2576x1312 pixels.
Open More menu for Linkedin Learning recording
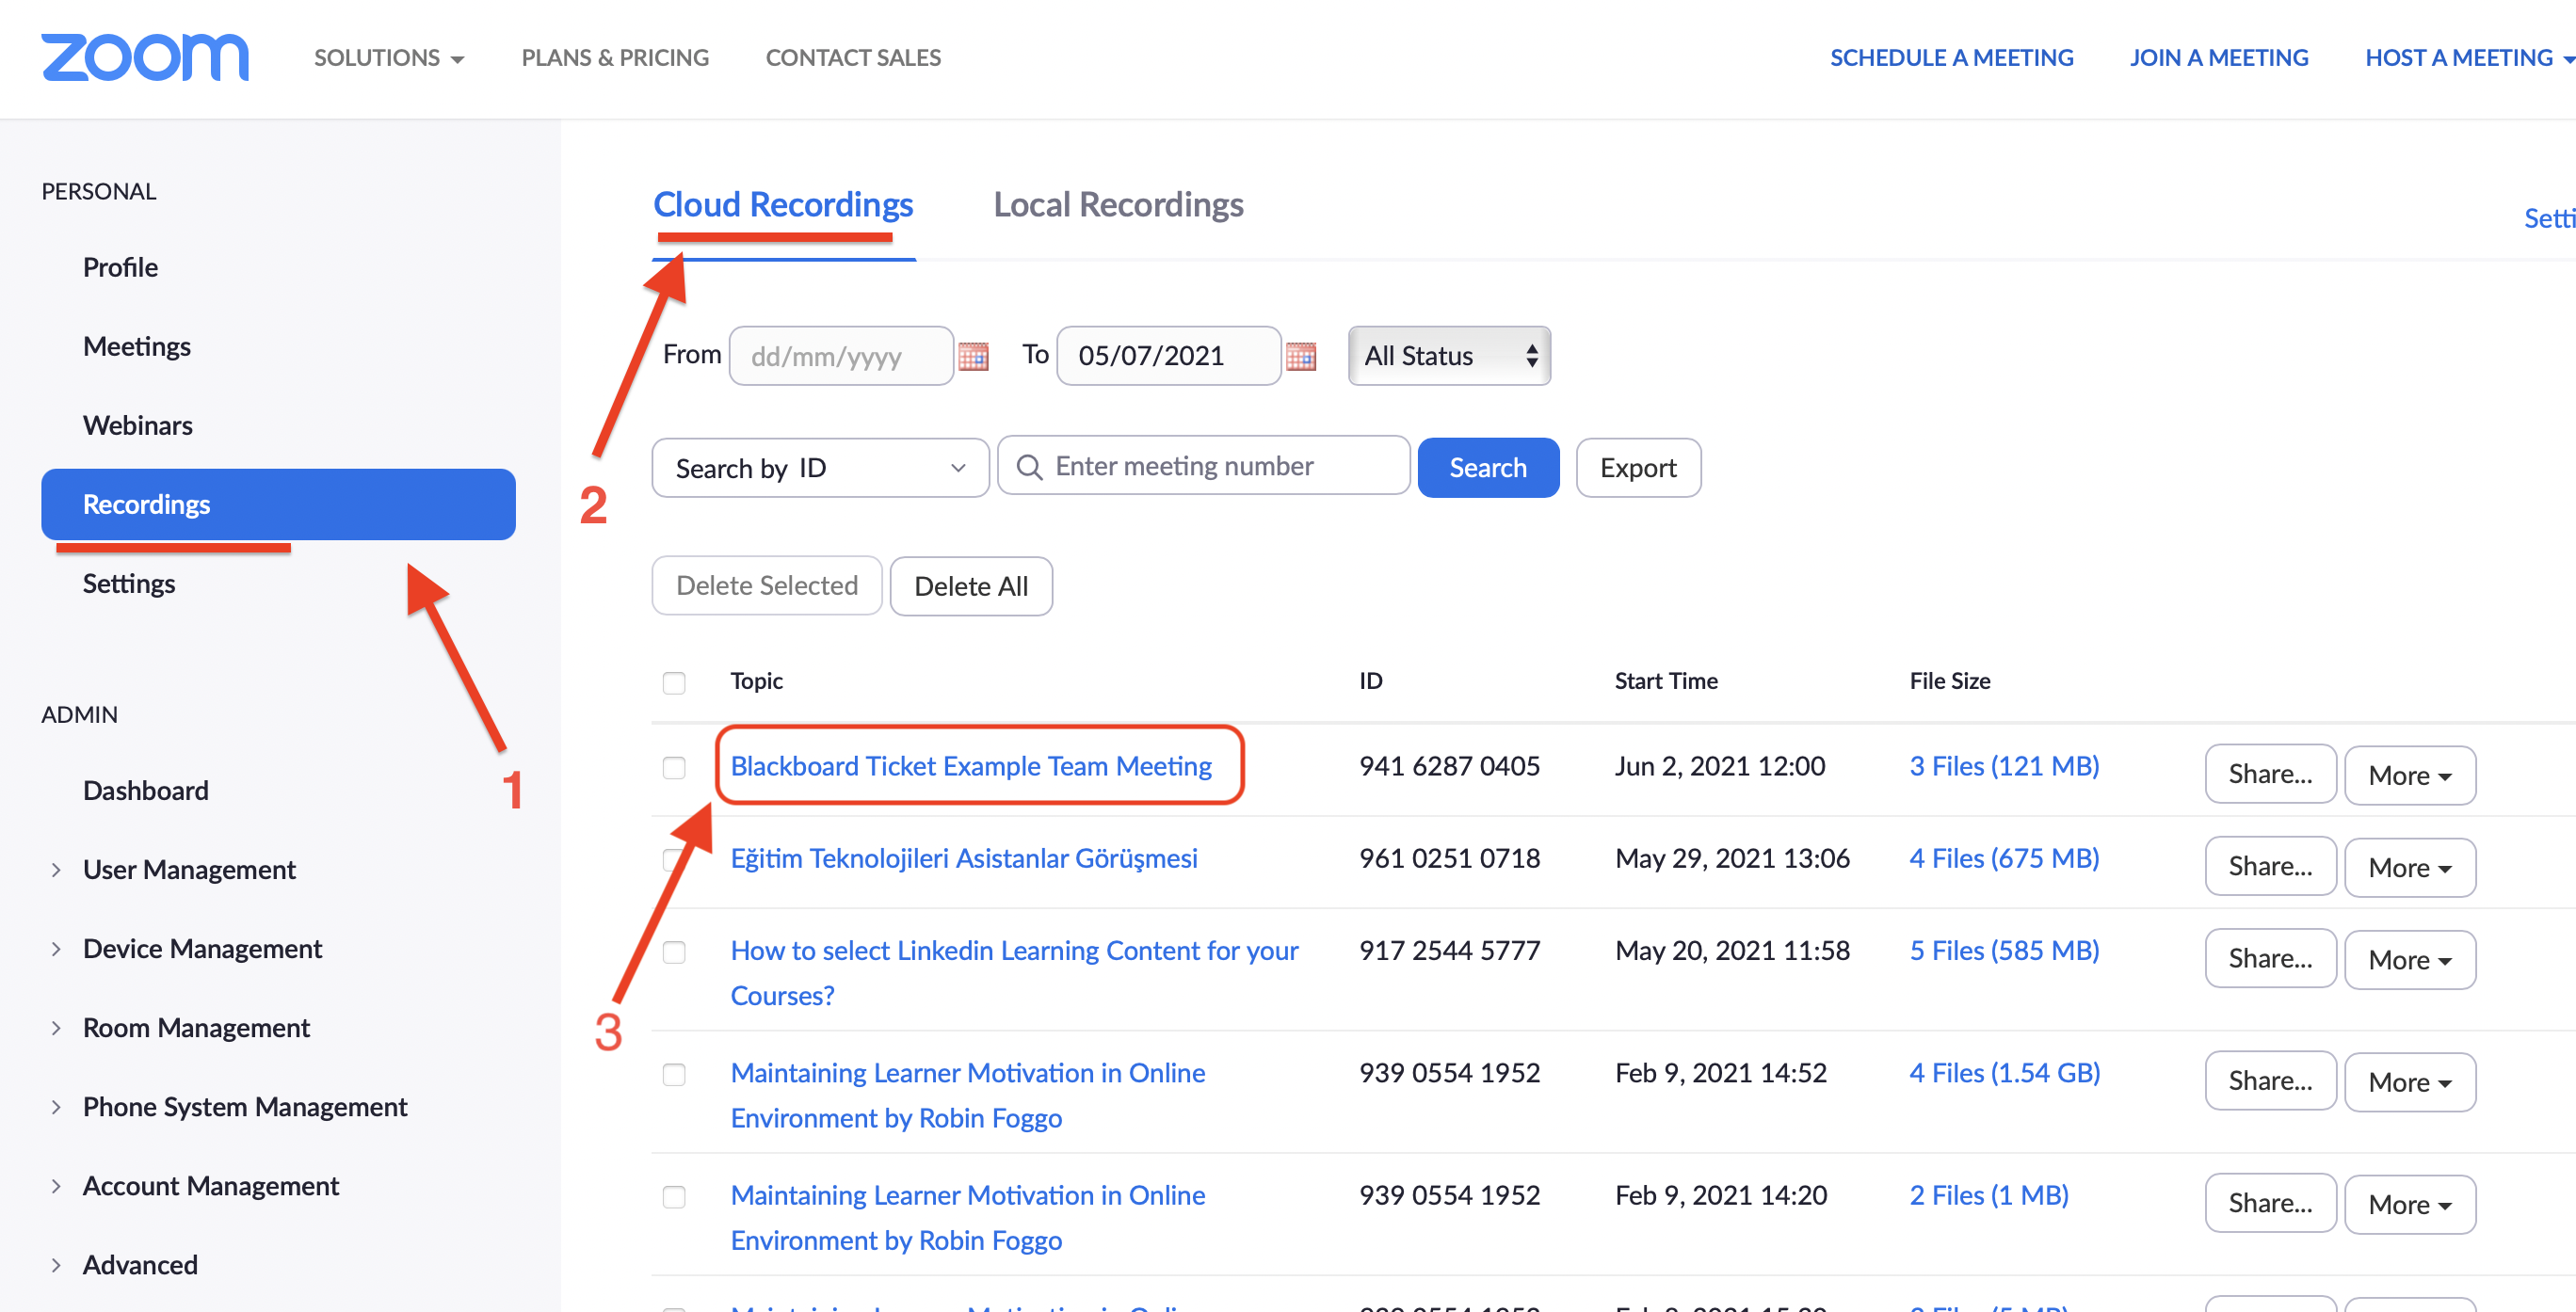coord(2410,960)
